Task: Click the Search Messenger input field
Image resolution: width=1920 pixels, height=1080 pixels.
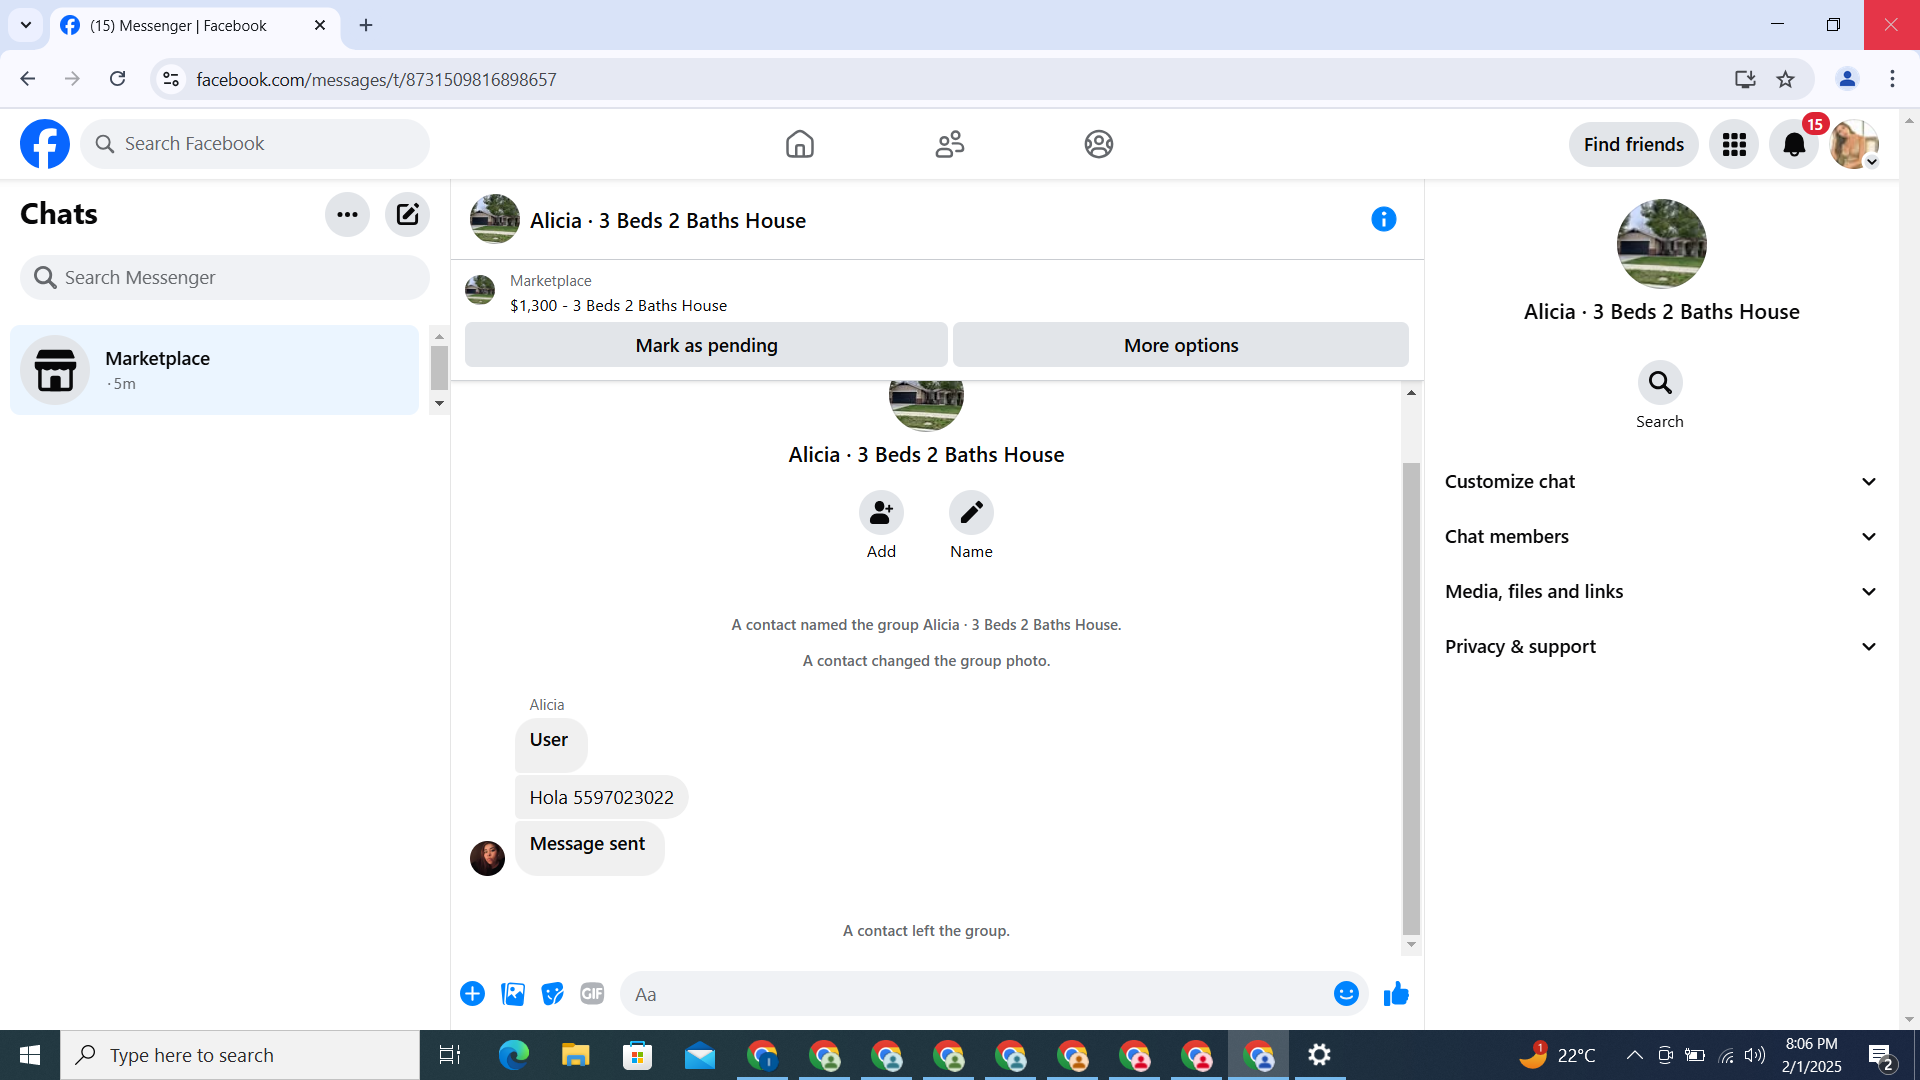Action: click(x=225, y=278)
